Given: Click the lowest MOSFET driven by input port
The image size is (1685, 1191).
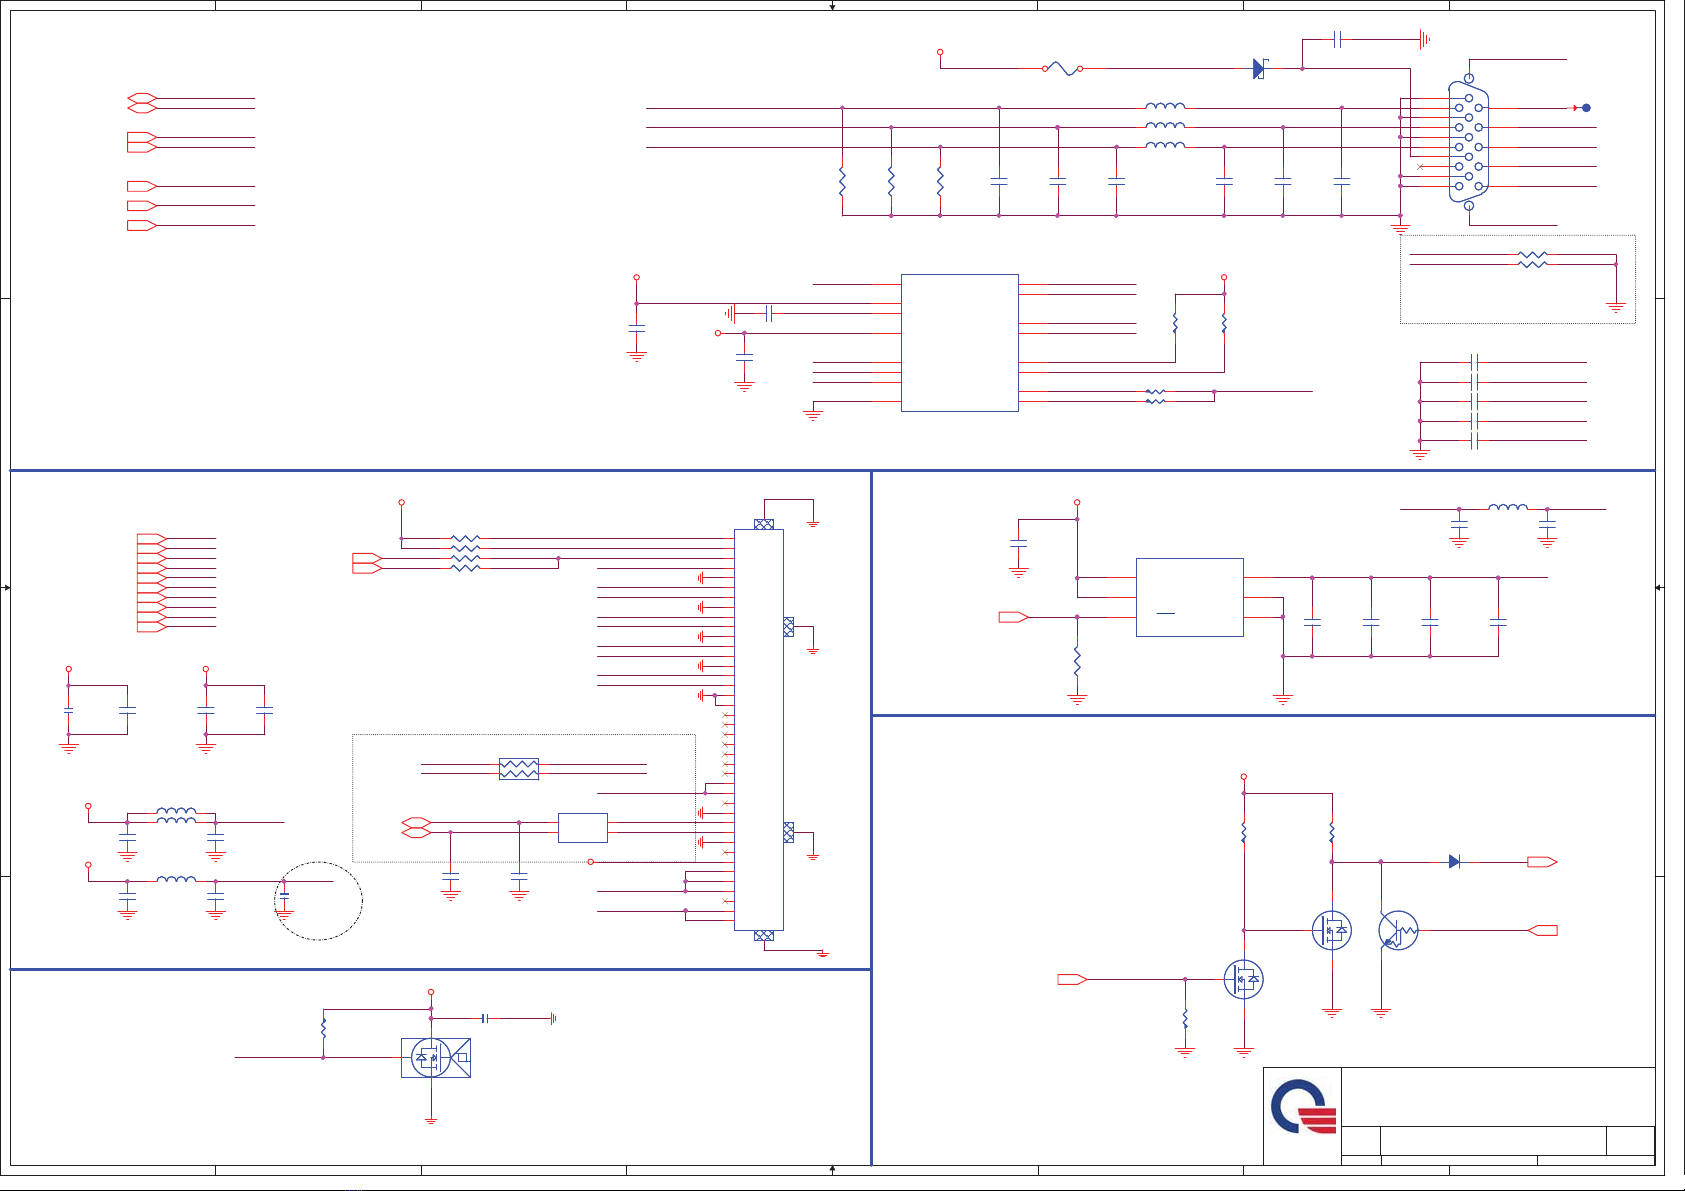Looking at the screenshot, I should click(x=1243, y=979).
